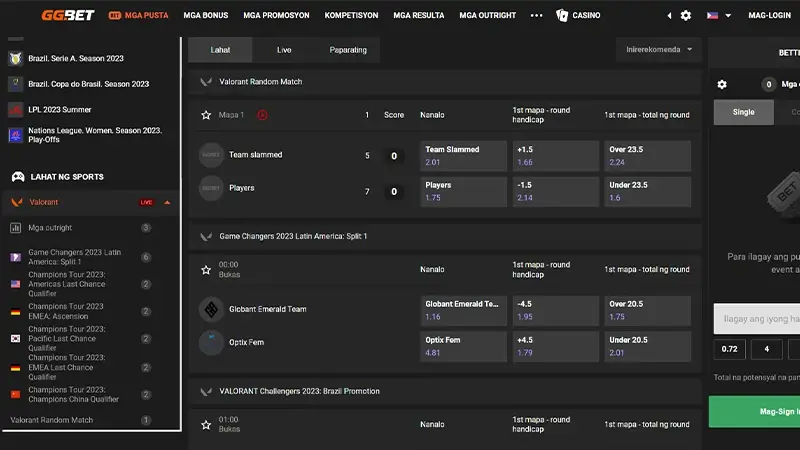Image resolution: width=800 pixels, height=450 pixels.
Task: Click the bet amount input field
Action: 757,318
